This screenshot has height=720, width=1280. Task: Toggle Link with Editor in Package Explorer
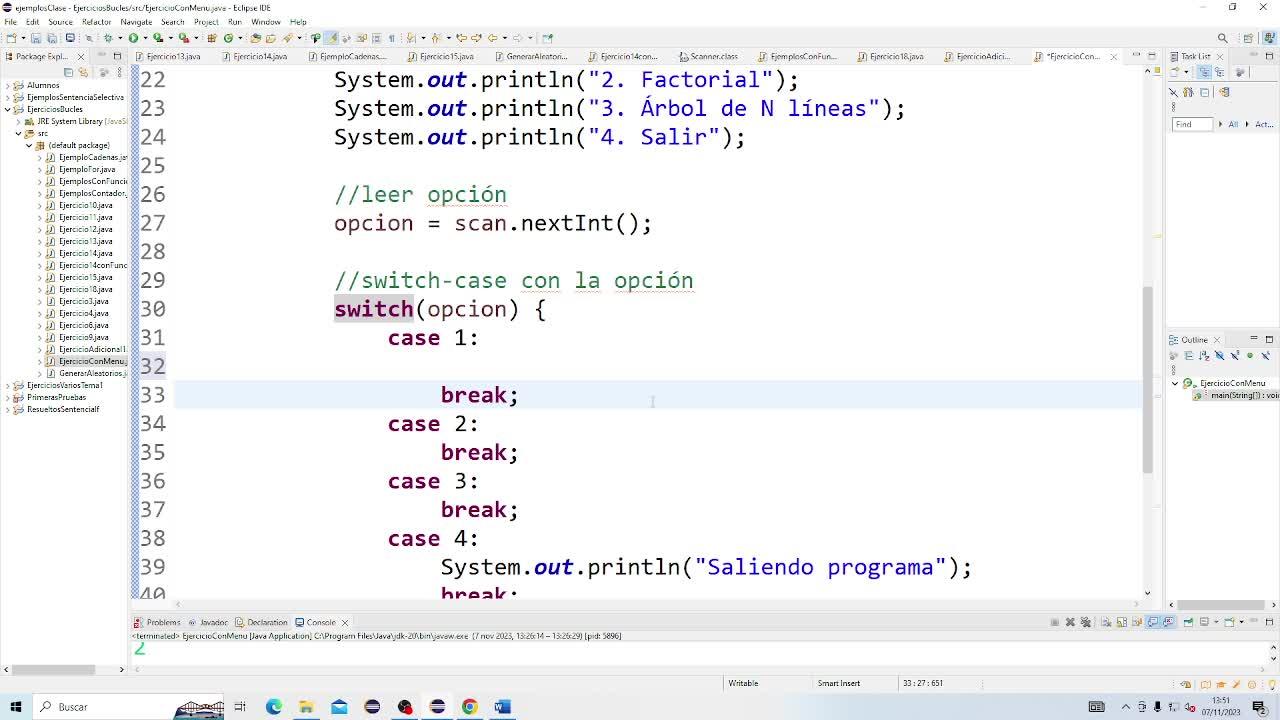coord(83,72)
